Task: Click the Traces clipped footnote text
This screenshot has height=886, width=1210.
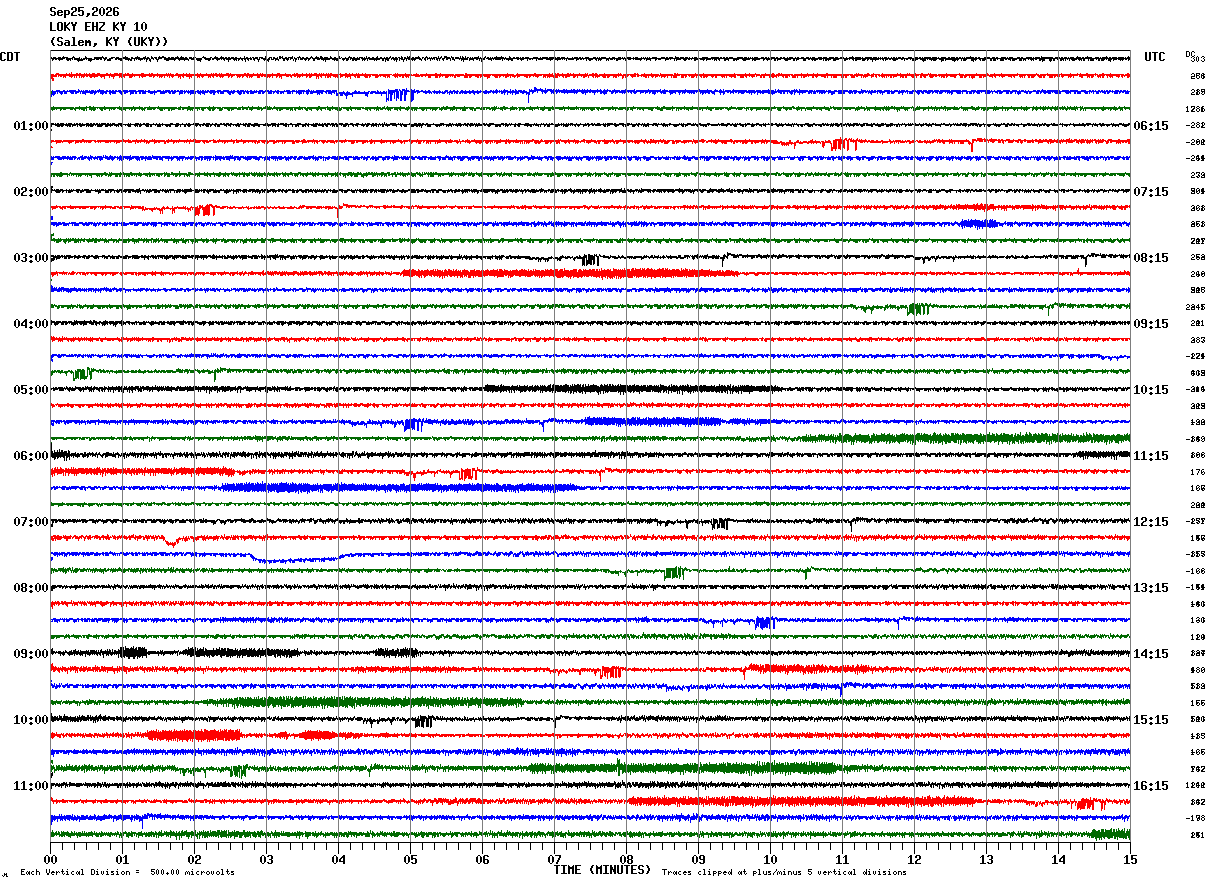Action: click(784, 873)
